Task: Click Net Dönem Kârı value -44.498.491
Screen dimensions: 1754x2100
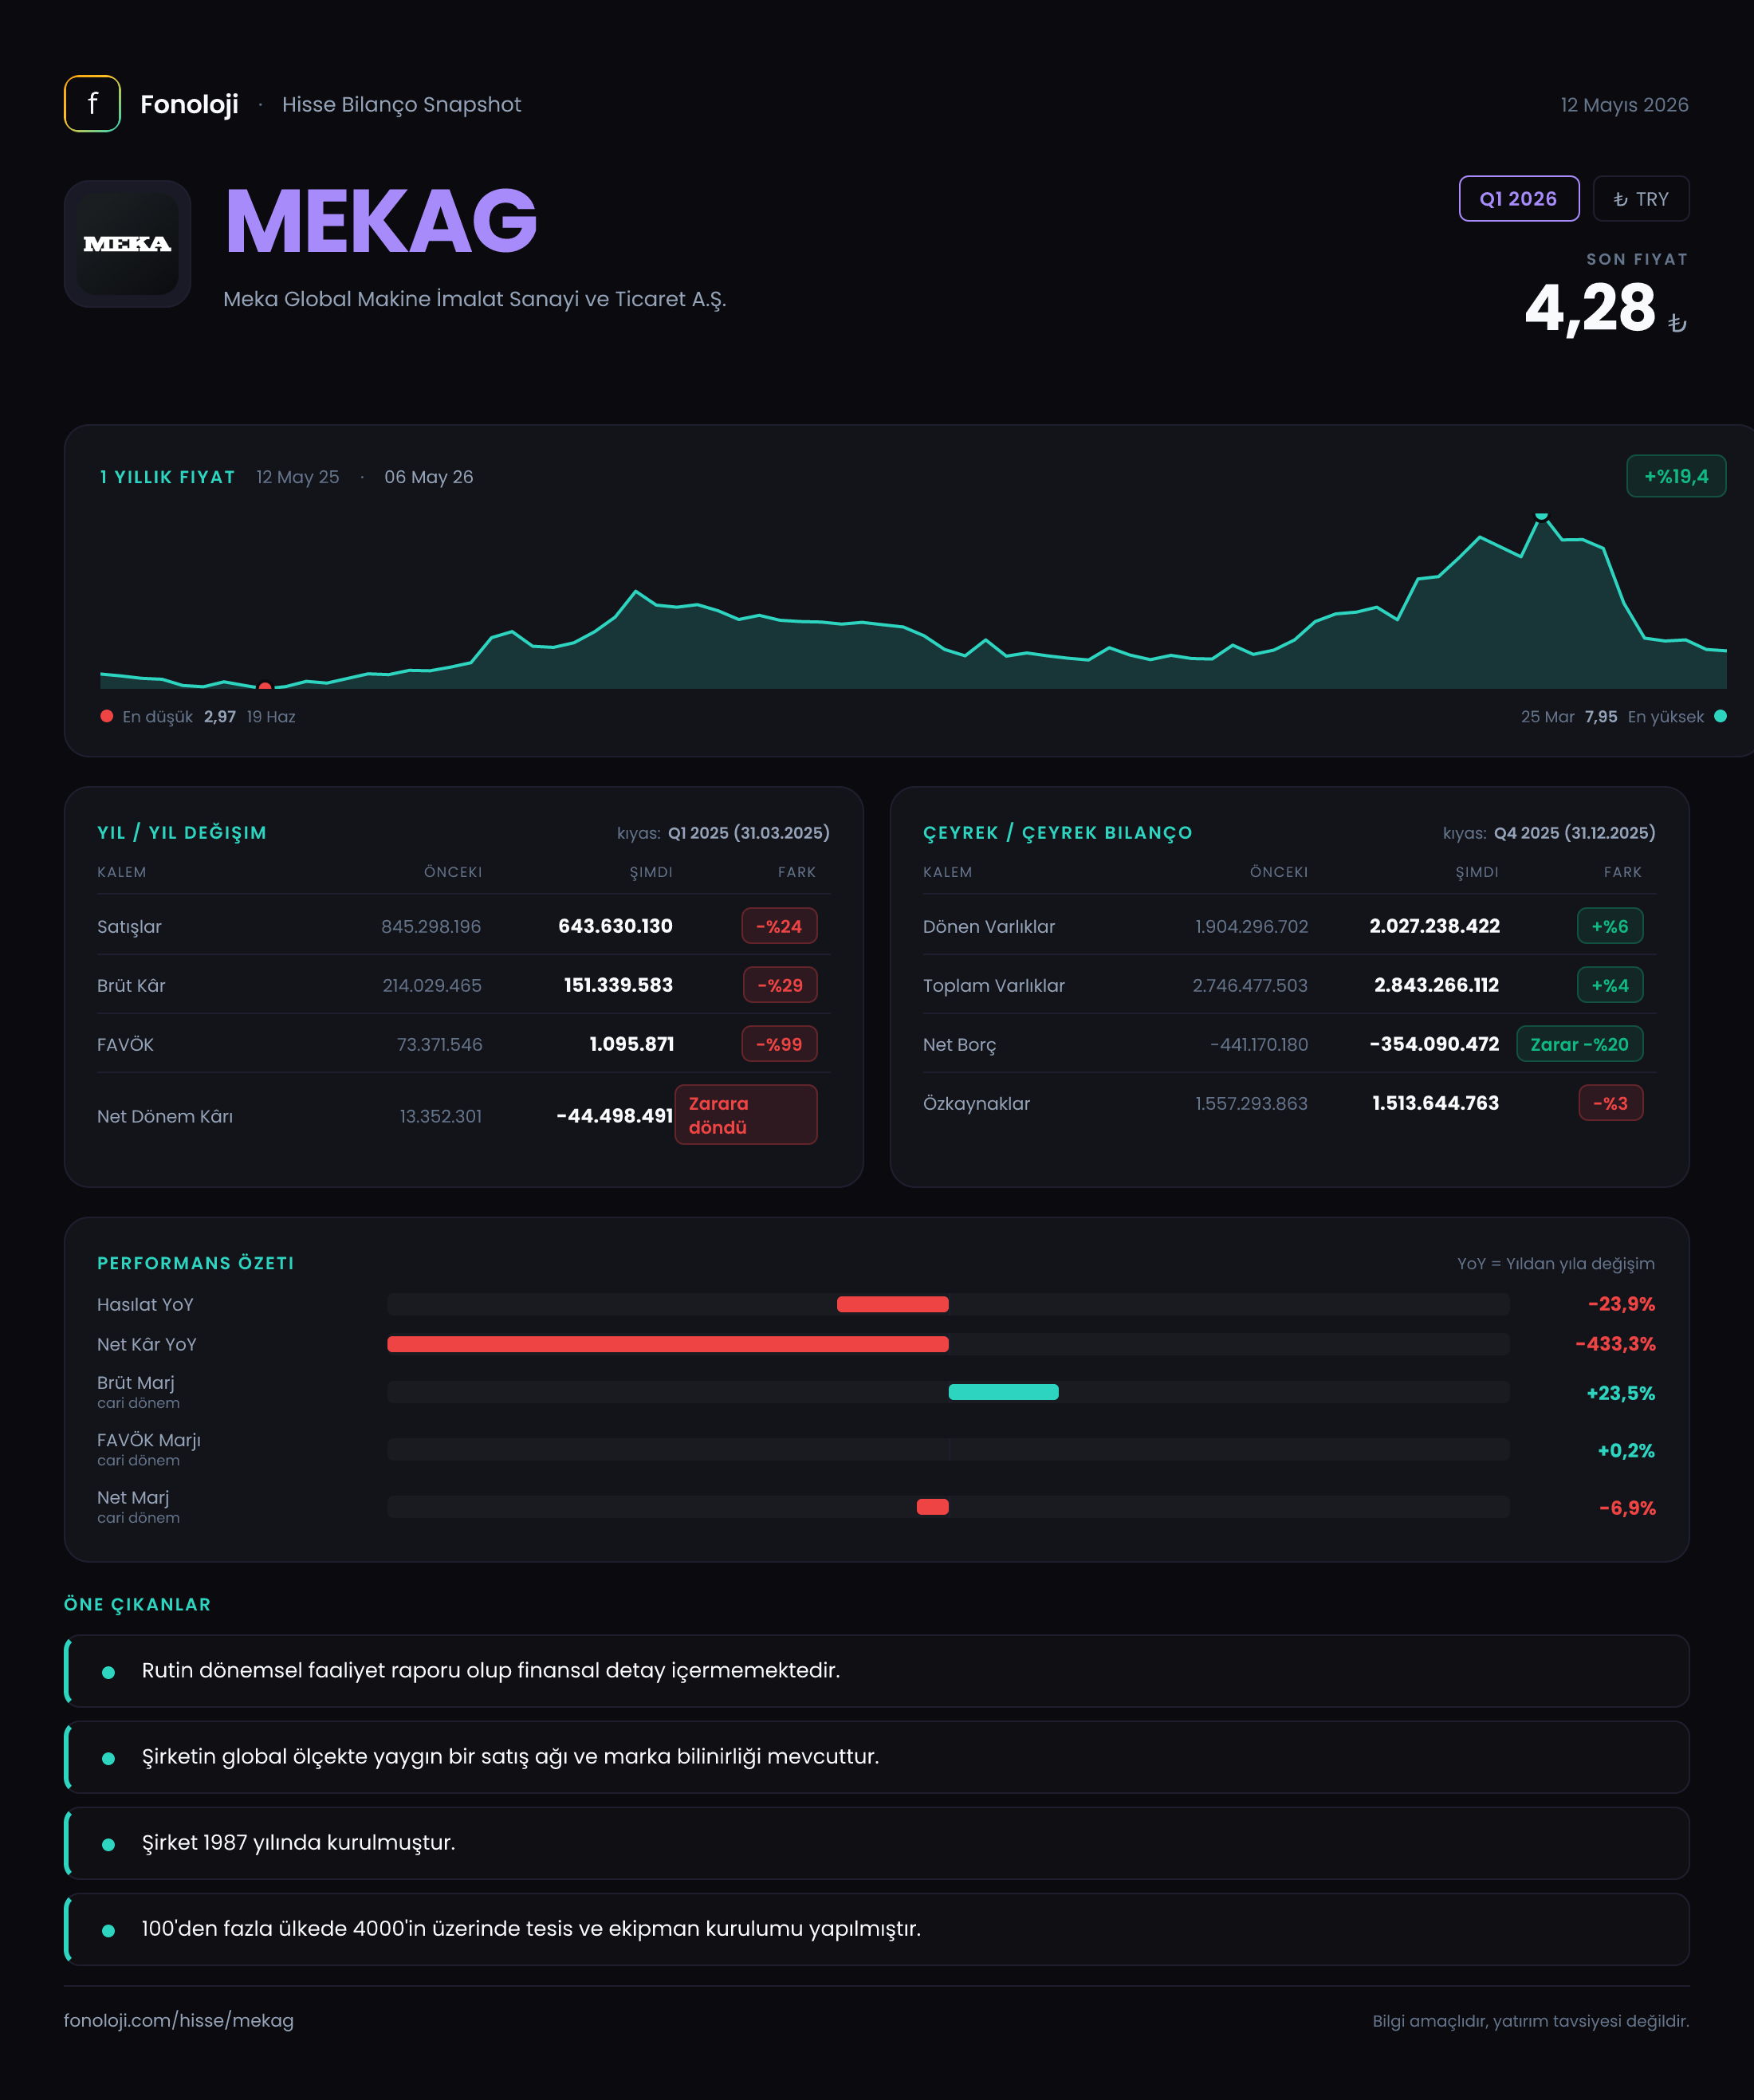Action: point(614,1116)
